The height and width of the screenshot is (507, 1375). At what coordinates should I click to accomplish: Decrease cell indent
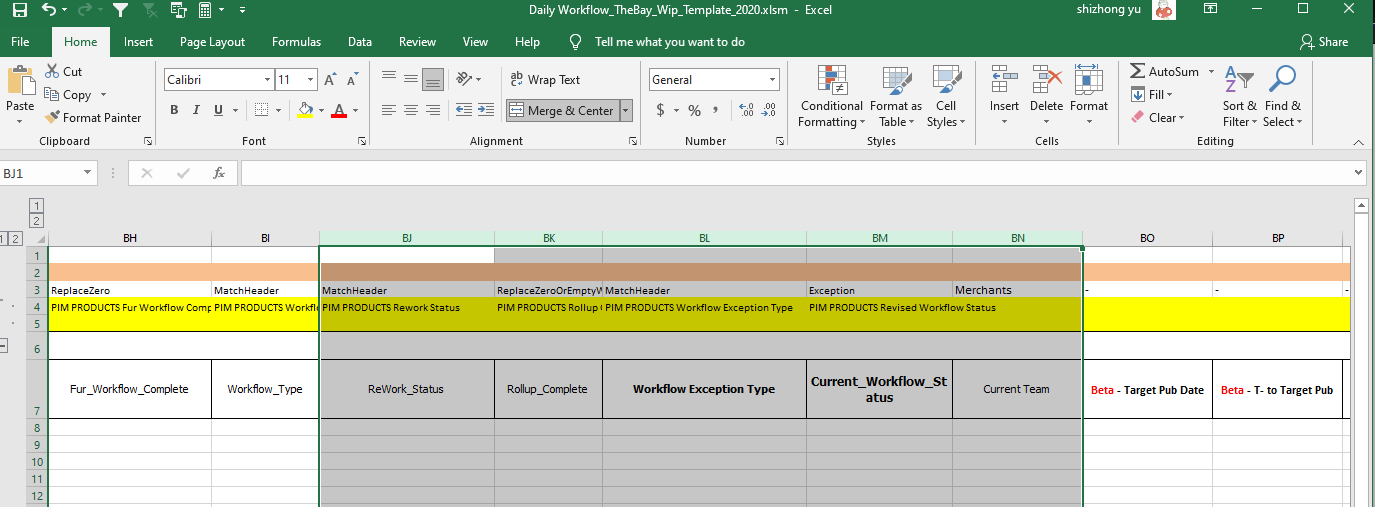465,110
